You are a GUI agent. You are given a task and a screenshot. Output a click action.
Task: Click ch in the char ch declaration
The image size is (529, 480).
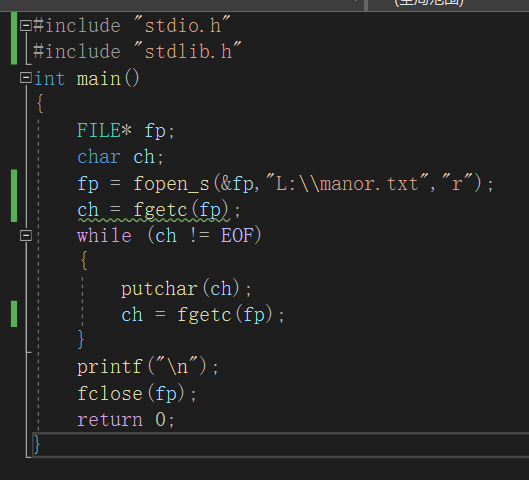pyautogui.click(x=144, y=157)
